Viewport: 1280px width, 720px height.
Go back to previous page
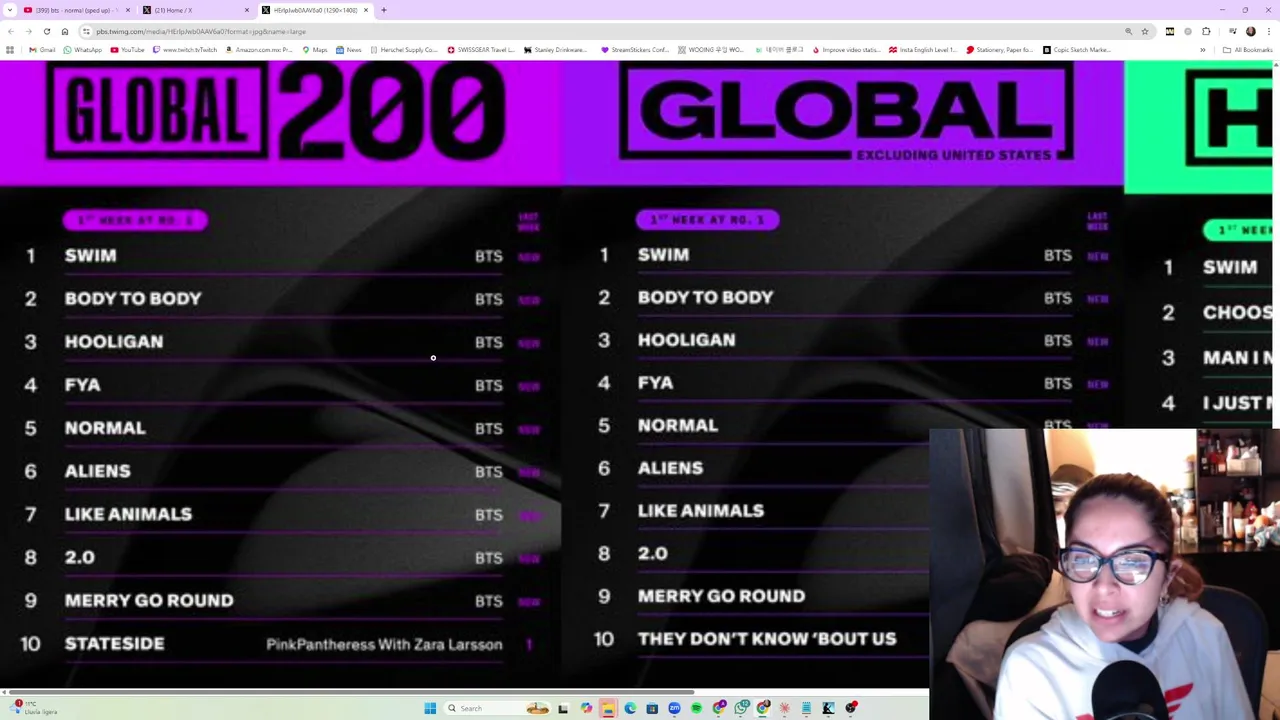coord(11,31)
